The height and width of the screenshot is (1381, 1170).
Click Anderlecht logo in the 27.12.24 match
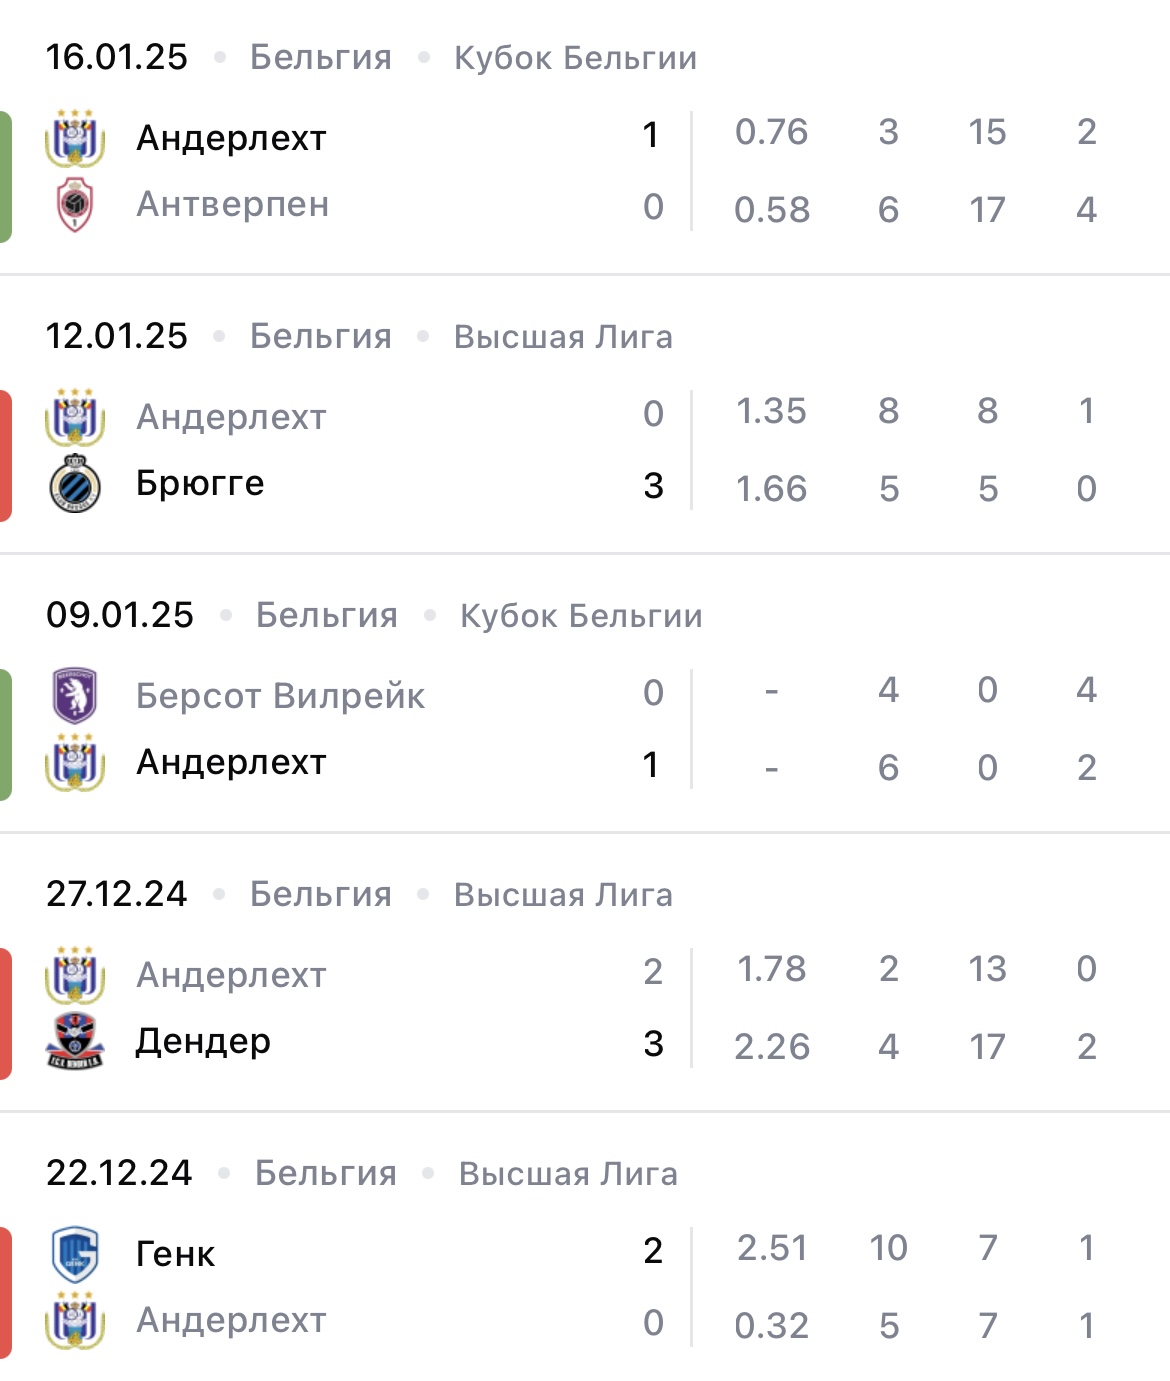[75, 975]
